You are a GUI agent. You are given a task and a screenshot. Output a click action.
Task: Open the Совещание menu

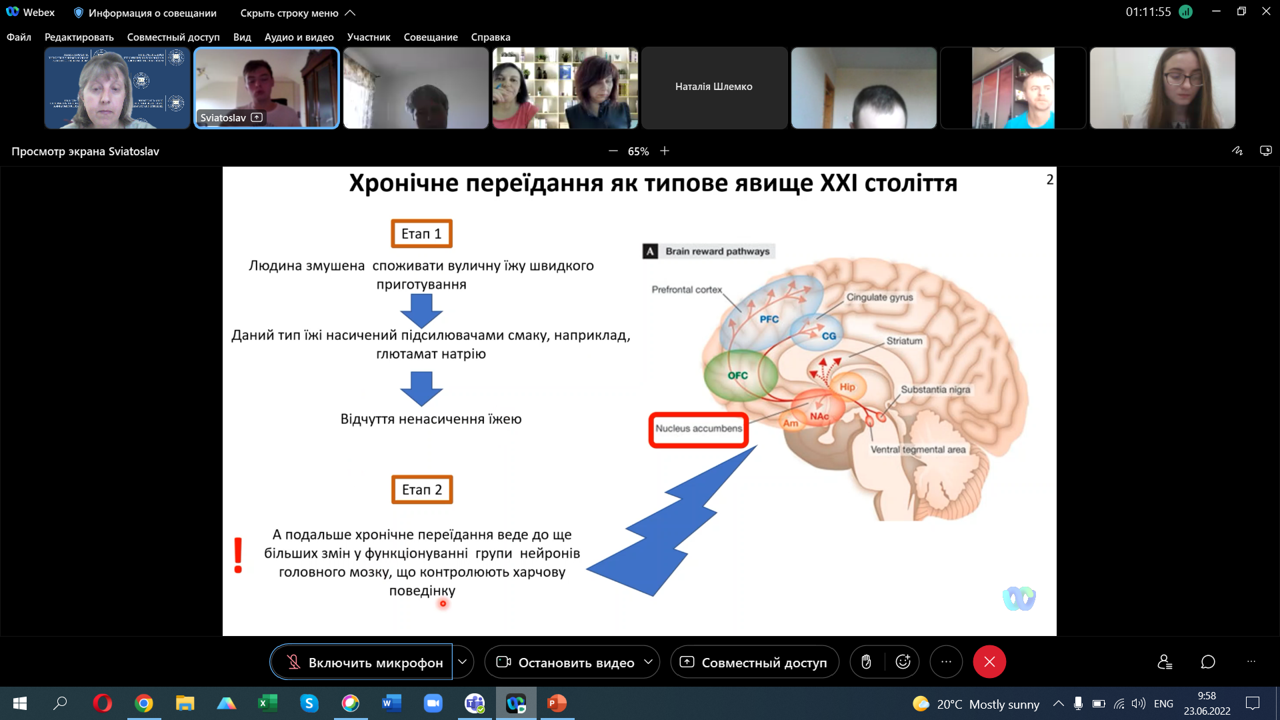tap(431, 37)
